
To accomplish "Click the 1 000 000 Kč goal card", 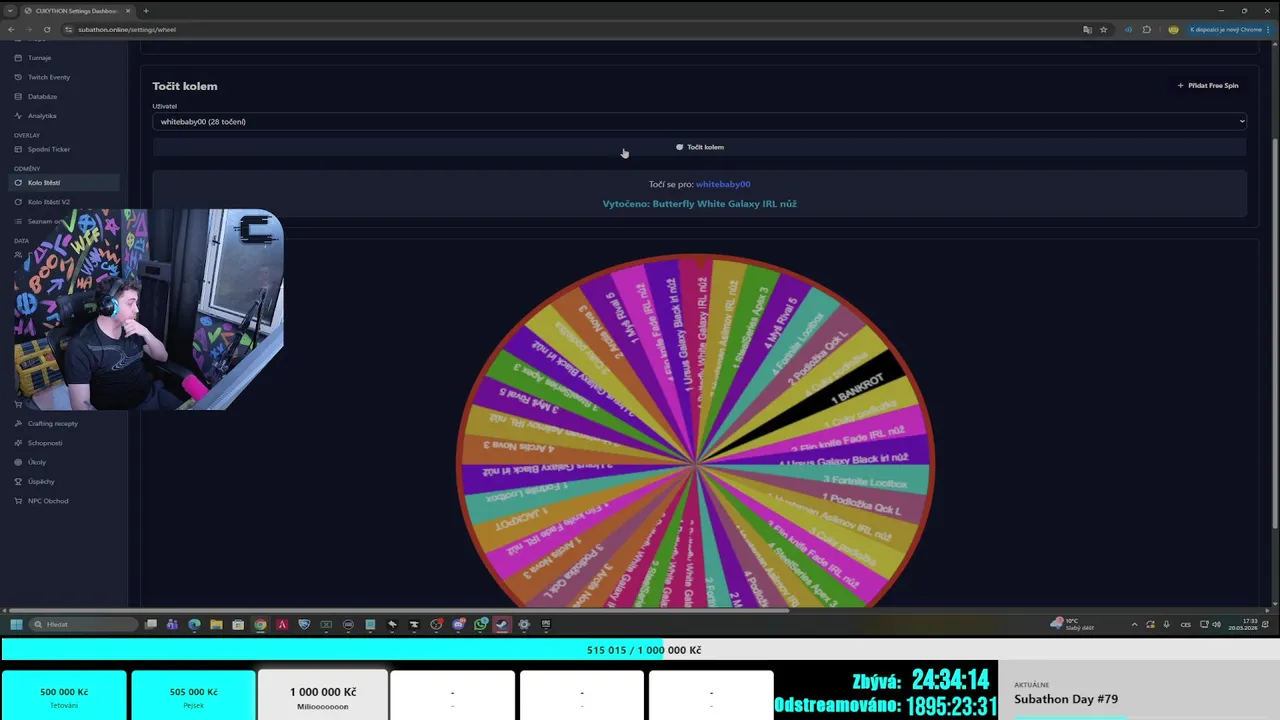I will click(322, 696).
